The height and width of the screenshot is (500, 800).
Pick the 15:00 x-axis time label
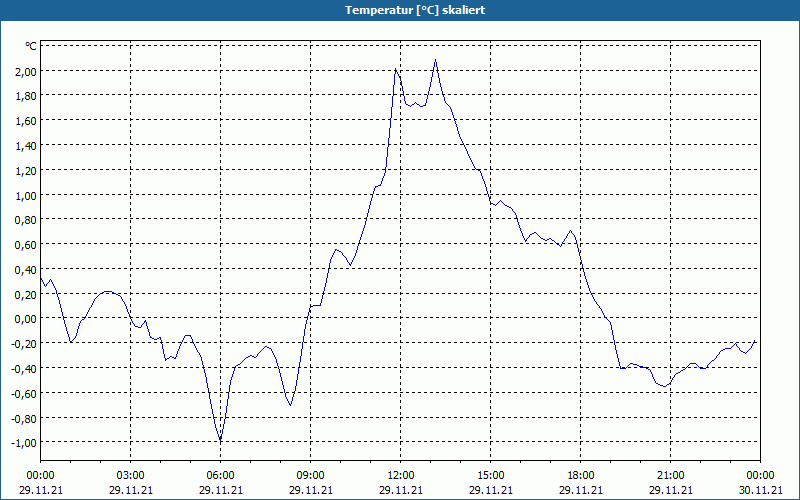490,476
